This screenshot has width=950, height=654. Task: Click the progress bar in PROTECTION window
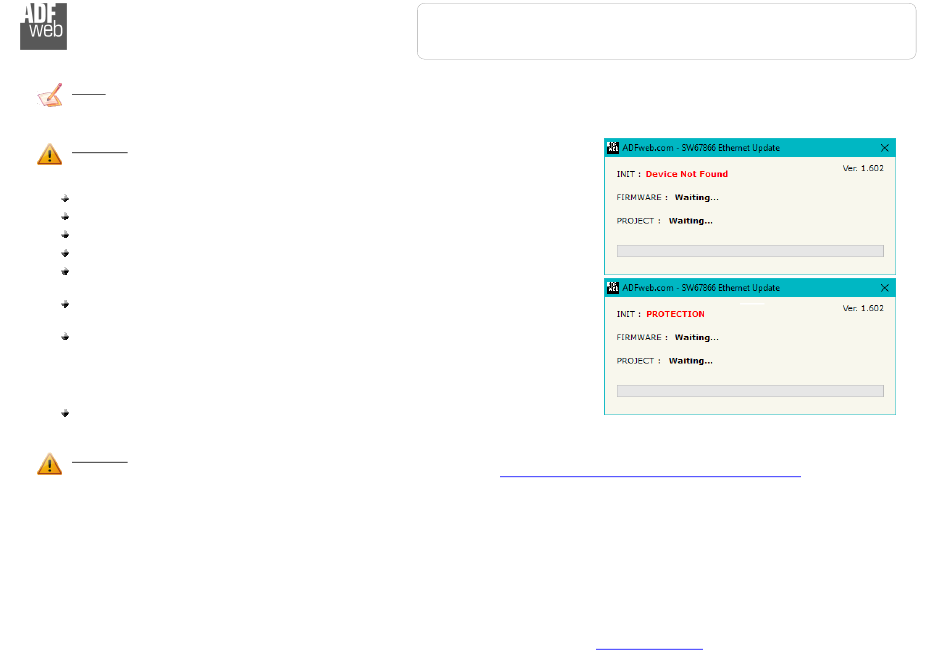(x=750, y=391)
